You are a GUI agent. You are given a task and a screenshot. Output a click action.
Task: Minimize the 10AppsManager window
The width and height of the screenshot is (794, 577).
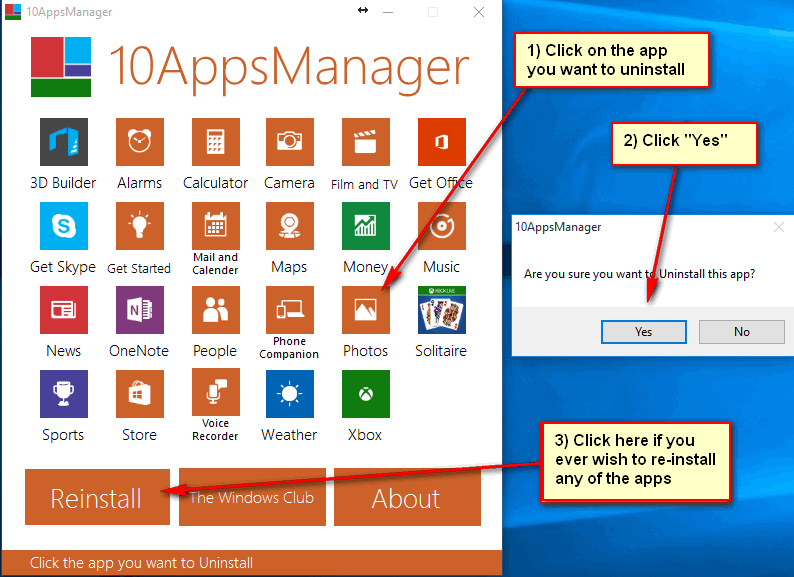tap(388, 12)
